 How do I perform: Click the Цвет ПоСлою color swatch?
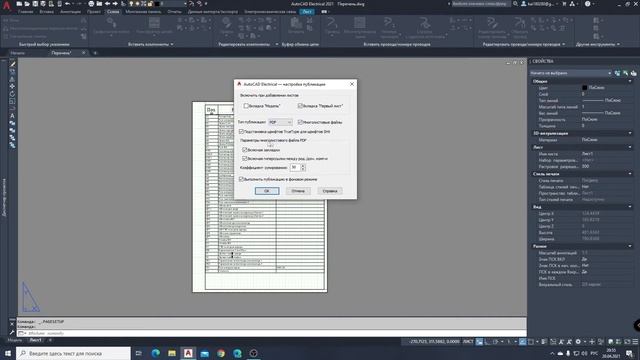tap(584, 87)
